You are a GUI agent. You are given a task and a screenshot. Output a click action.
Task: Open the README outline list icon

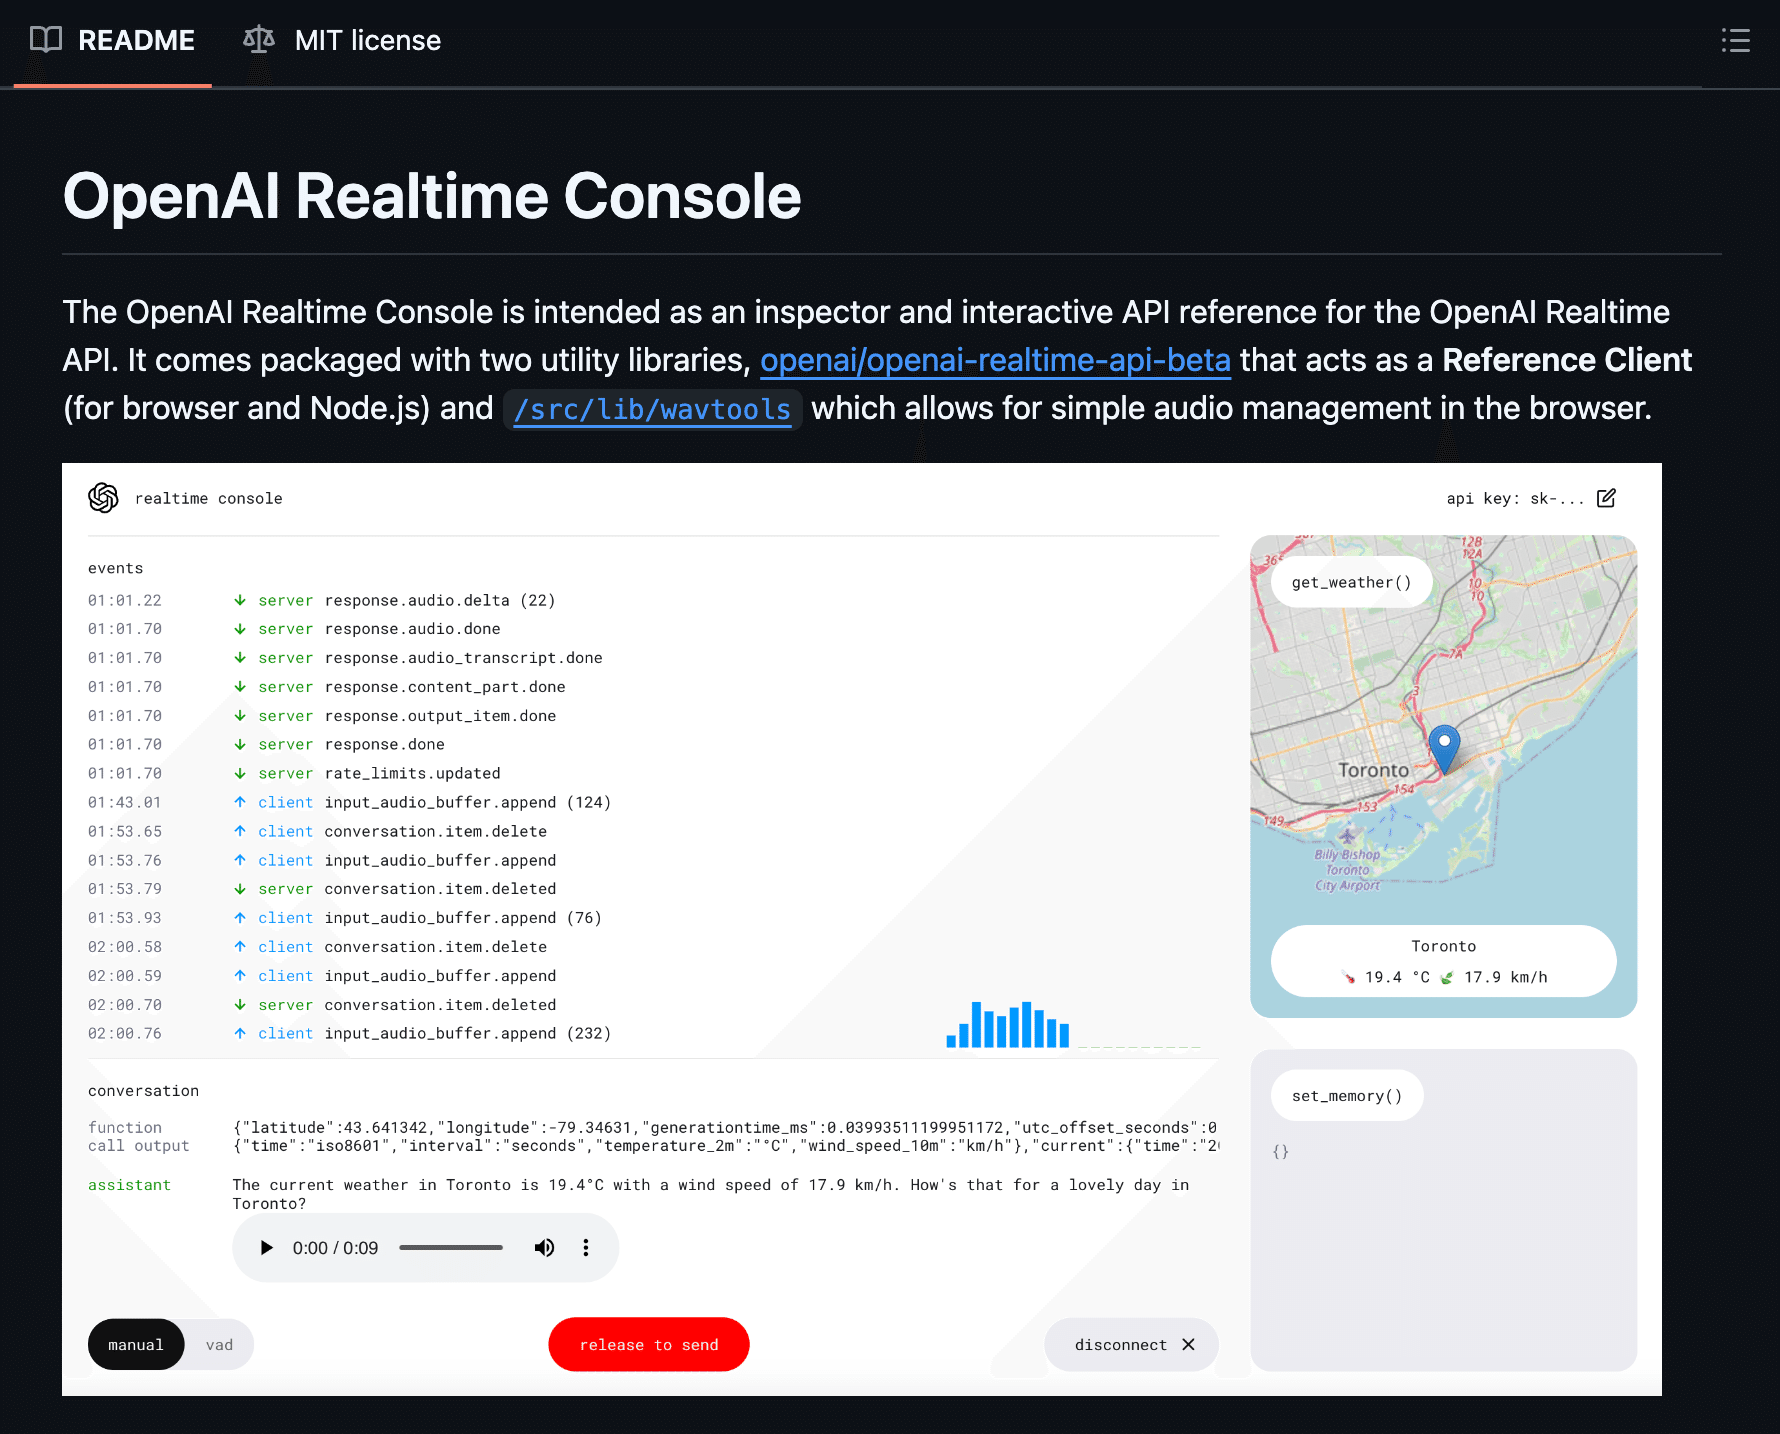(1735, 40)
